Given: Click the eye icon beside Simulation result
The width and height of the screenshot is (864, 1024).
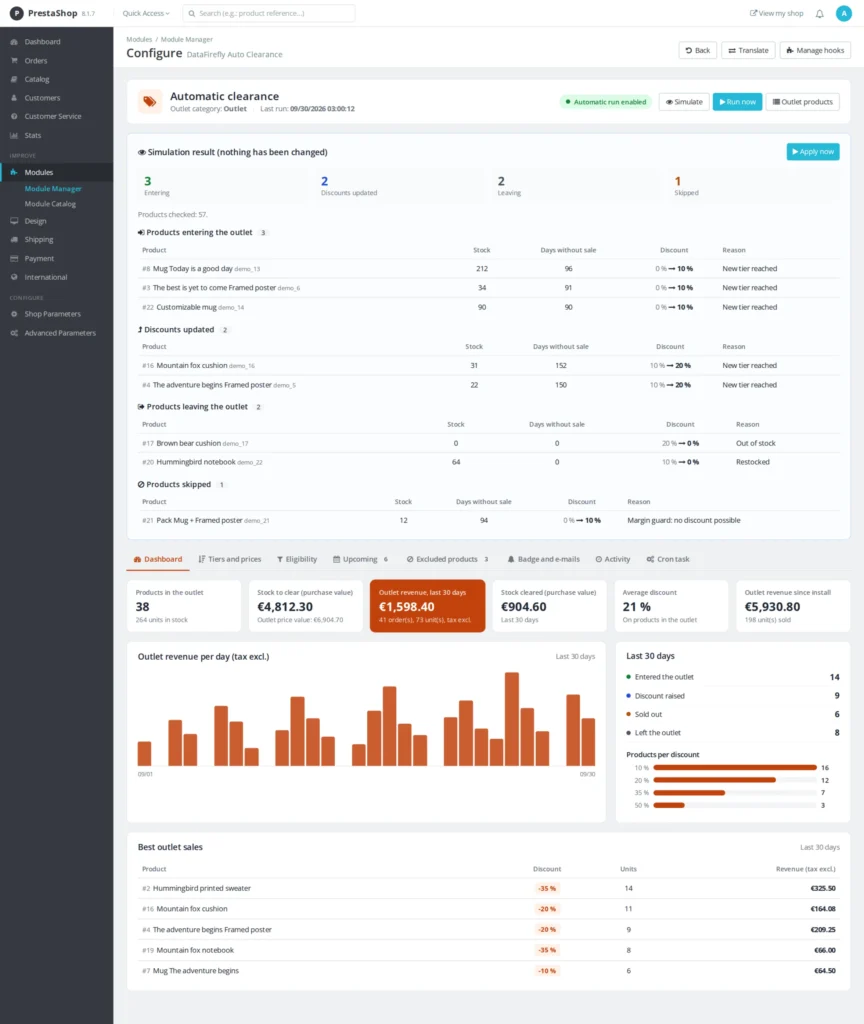Looking at the screenshot, I should tap(142, 152).
